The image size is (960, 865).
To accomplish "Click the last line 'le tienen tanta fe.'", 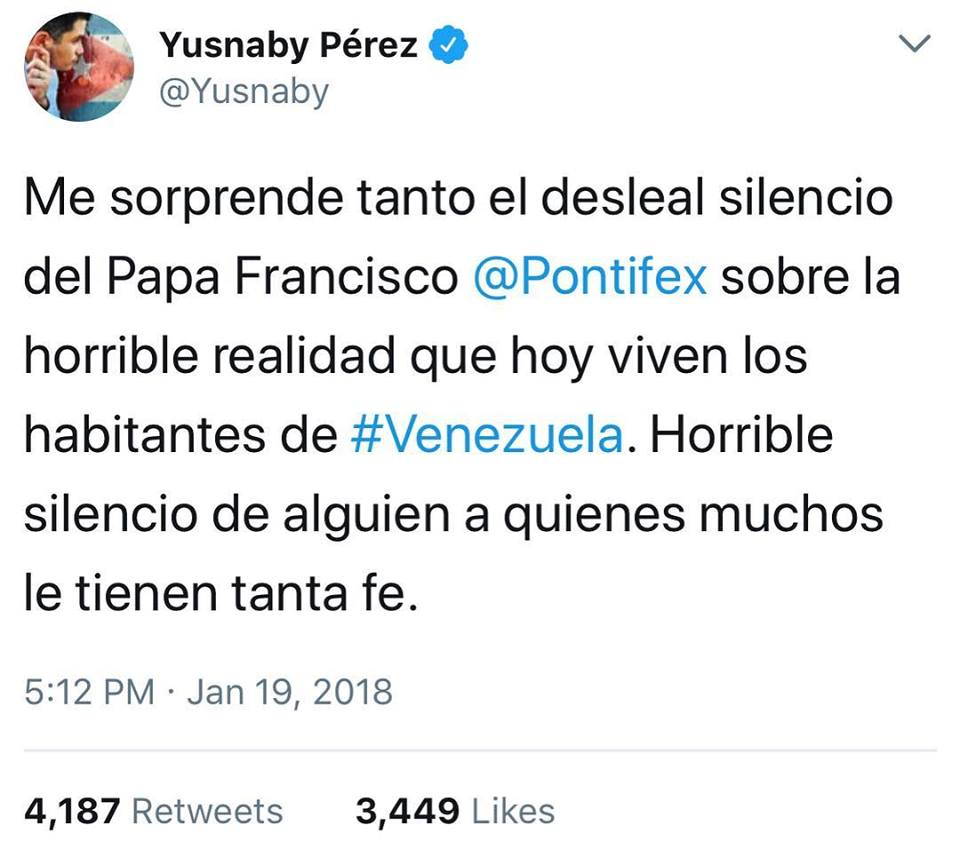I will 217,597.
